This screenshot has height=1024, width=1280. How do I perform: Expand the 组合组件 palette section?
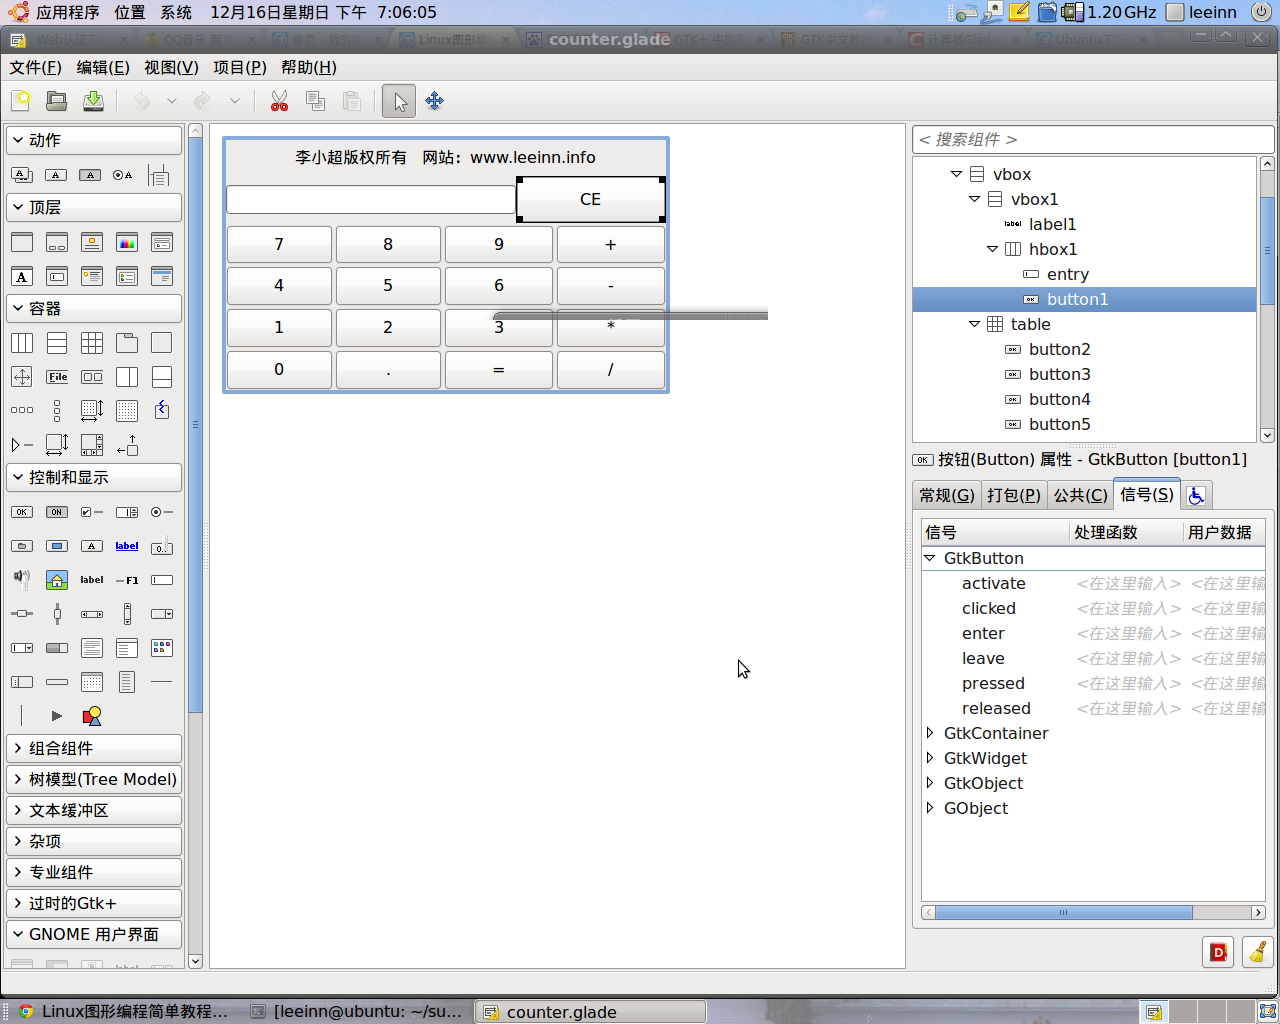point(94,748)
